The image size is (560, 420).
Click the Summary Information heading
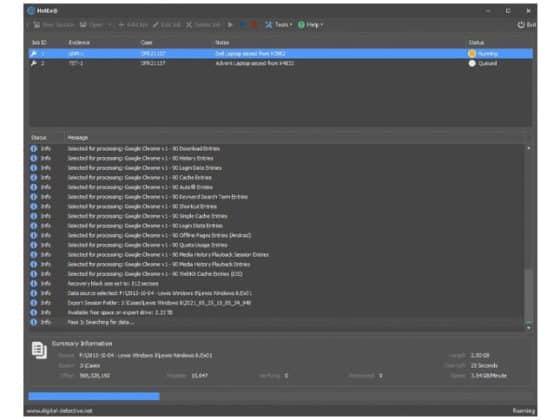coord(82,344)
